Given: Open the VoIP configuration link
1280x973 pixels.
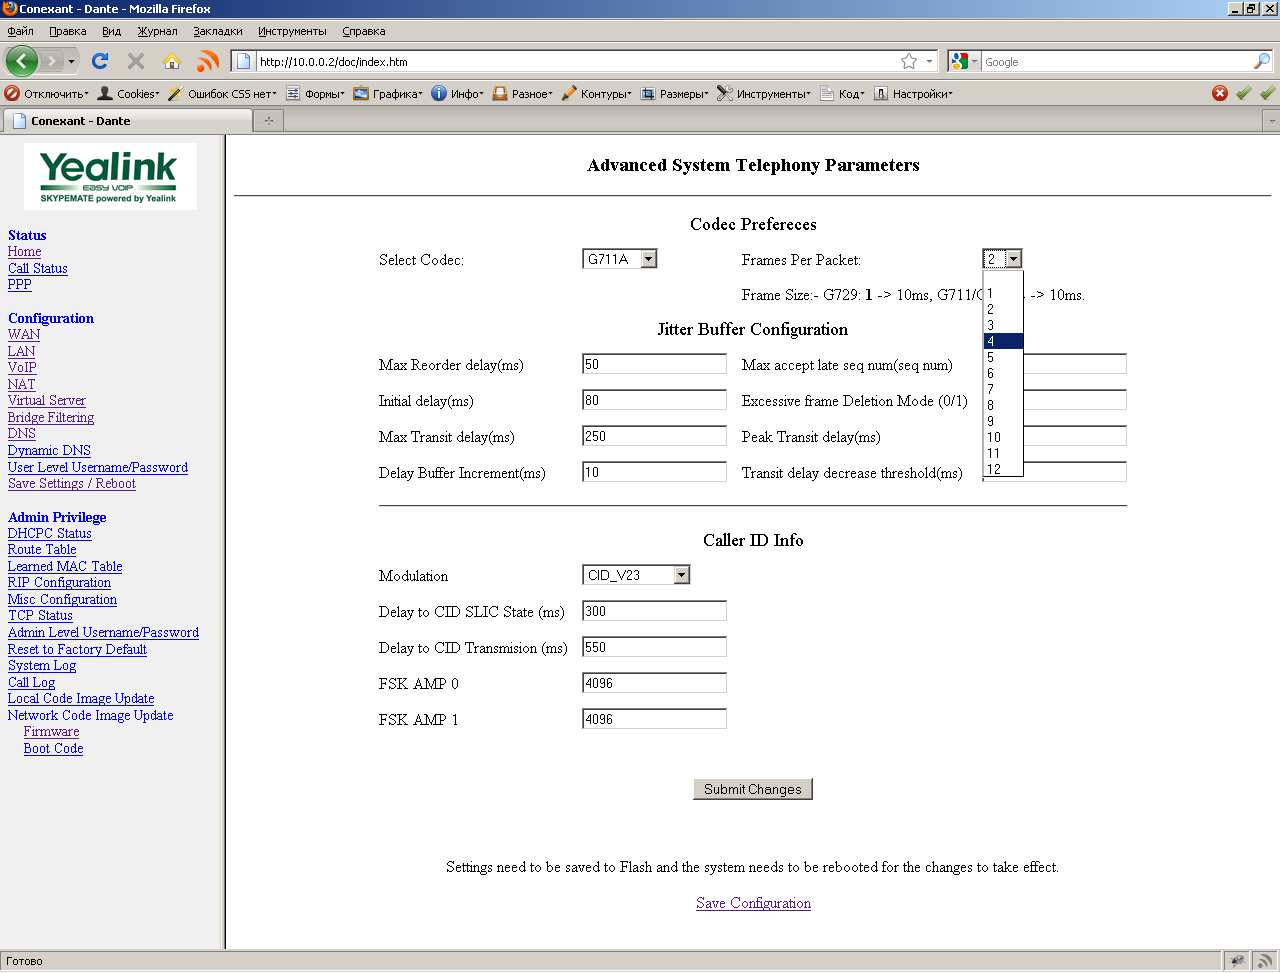Looking at the screenshot, I should point(22,367).
